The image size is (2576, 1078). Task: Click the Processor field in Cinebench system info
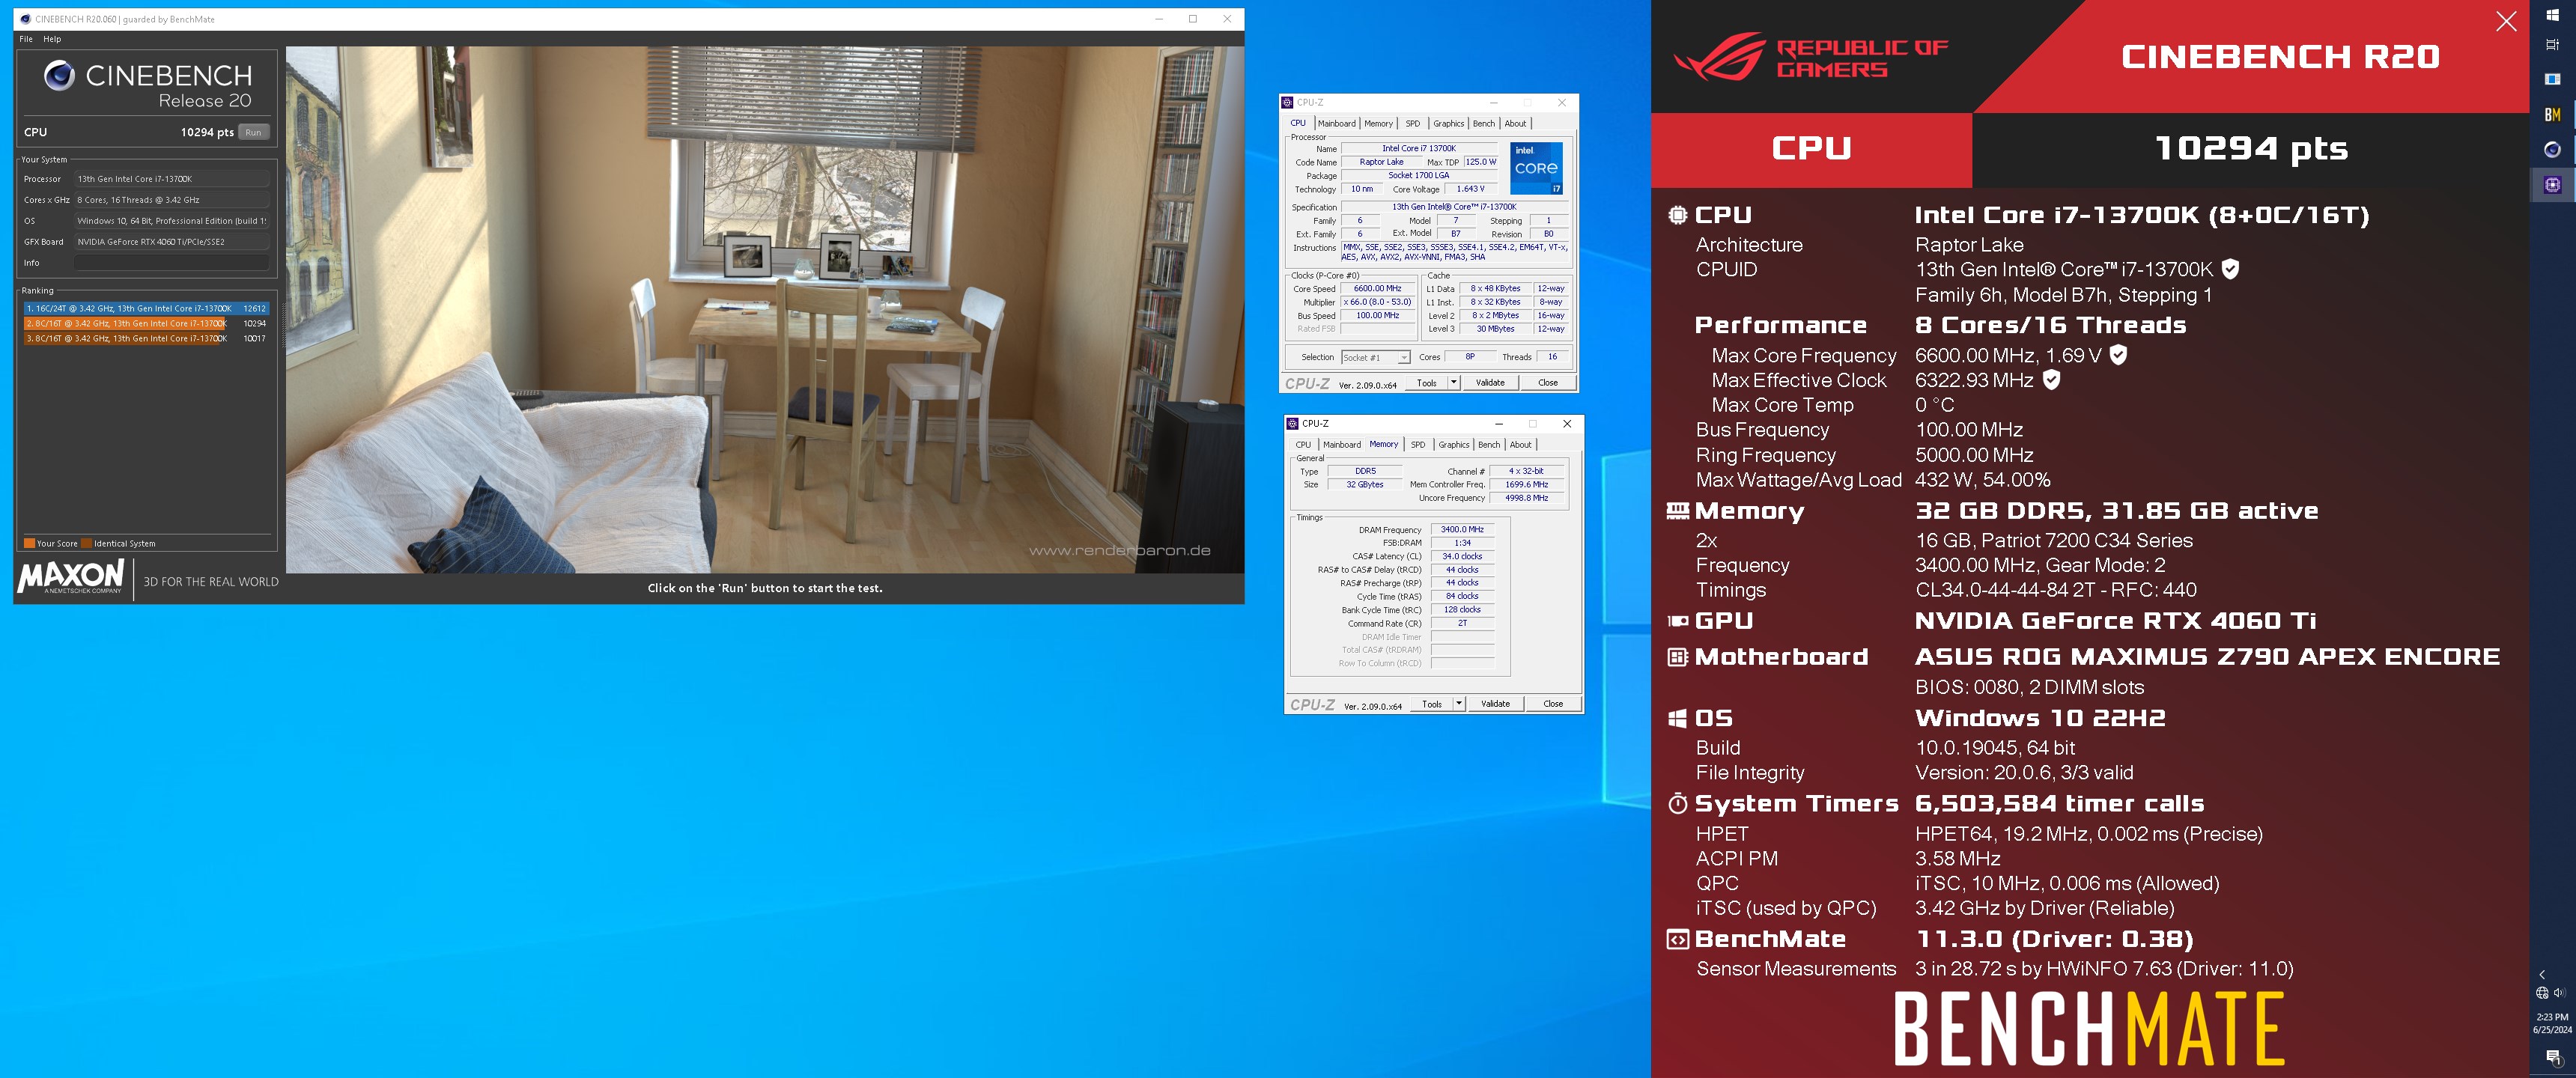click(172, 179)
